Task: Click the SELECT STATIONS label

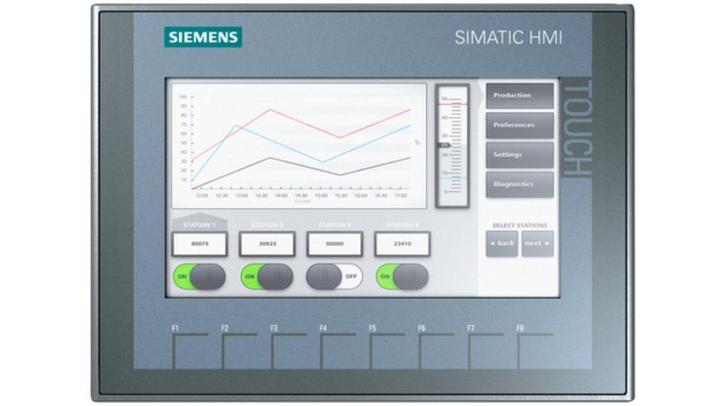Action: (519, 225)
